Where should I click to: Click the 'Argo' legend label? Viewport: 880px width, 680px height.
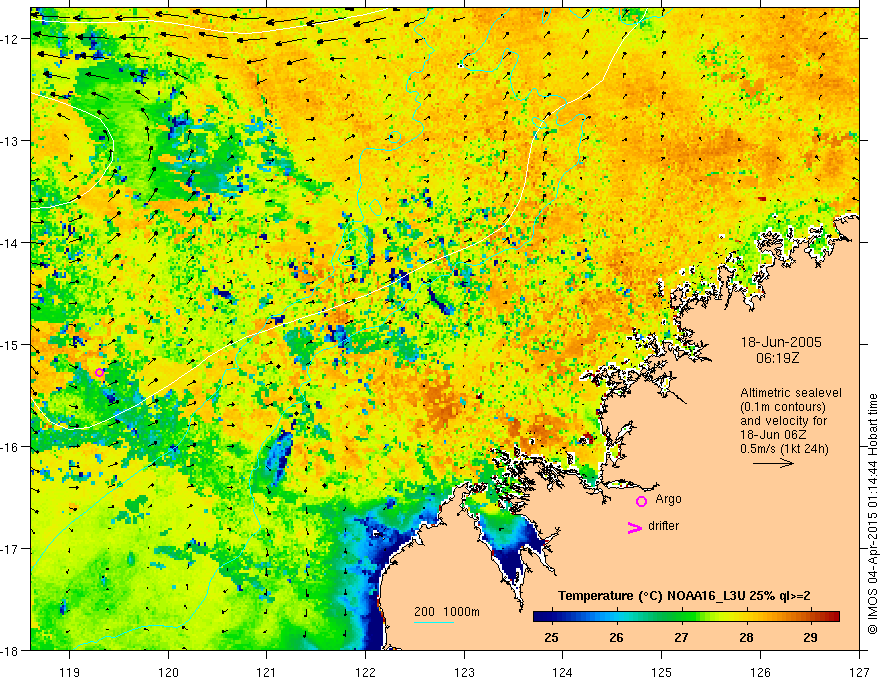pyautogui.click(x=668, y=499)
